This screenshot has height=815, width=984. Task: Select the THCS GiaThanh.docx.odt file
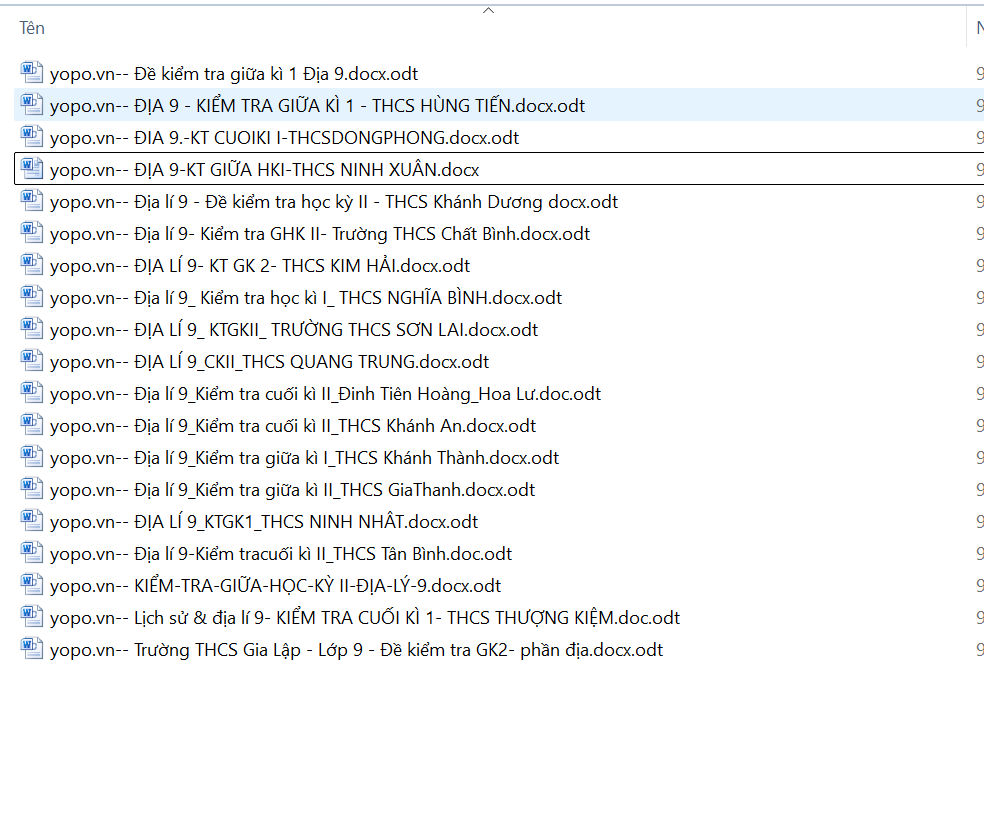292,490
